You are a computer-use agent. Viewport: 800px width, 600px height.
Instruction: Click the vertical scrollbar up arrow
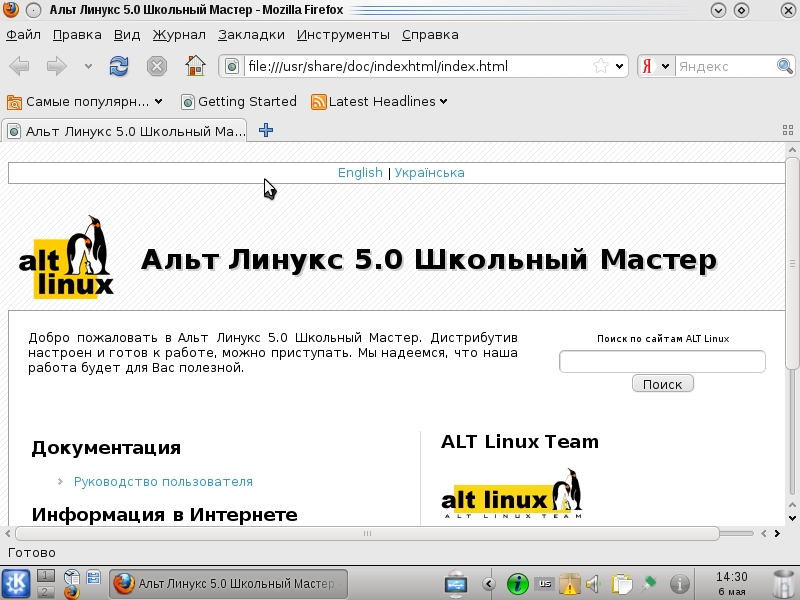[792, 149]
